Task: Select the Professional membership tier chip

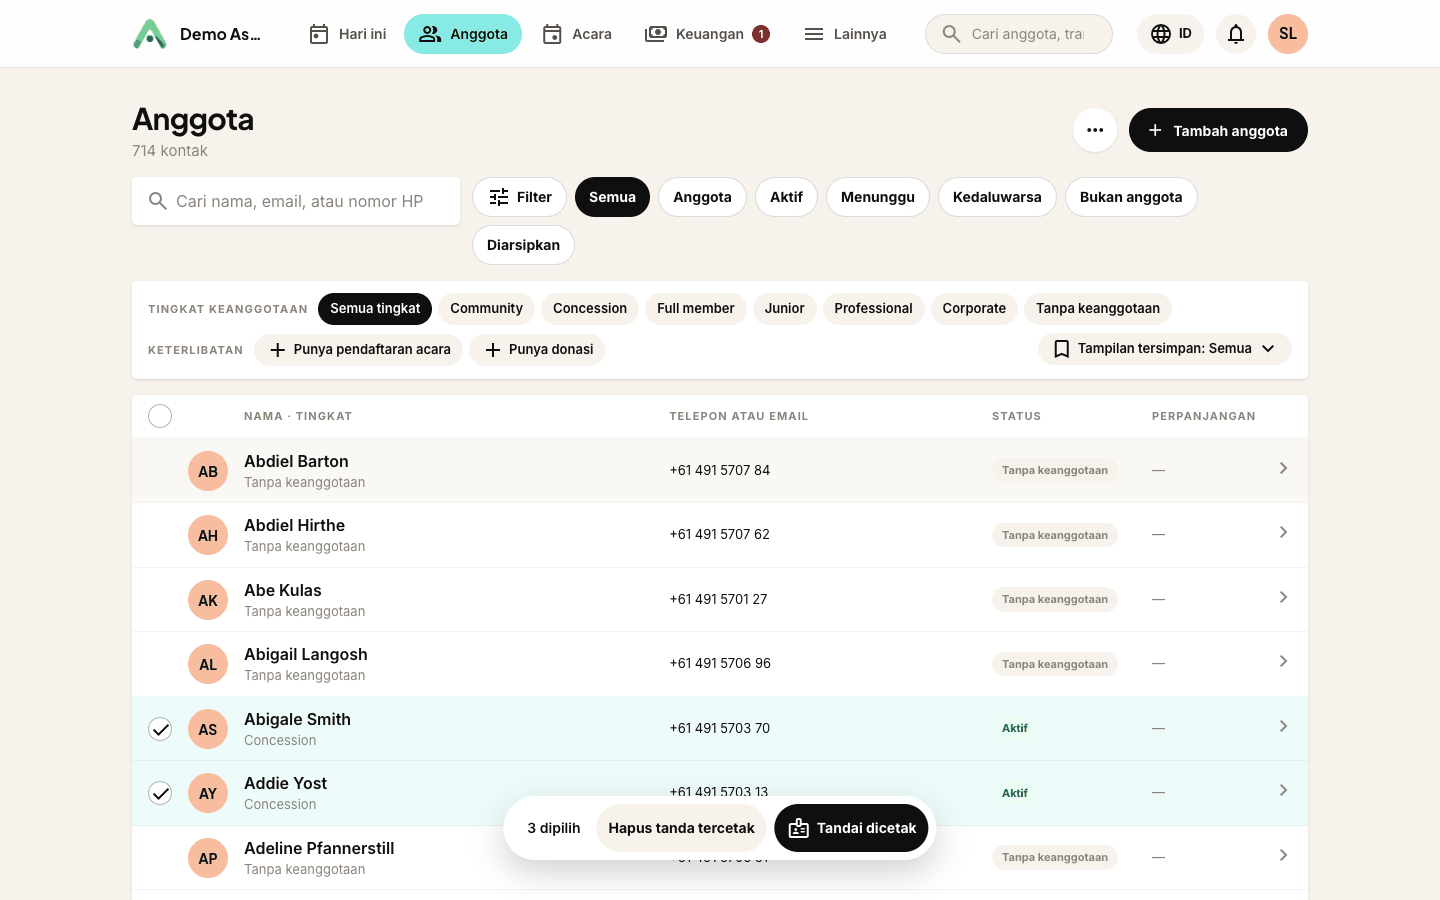Action: (873, 309)
